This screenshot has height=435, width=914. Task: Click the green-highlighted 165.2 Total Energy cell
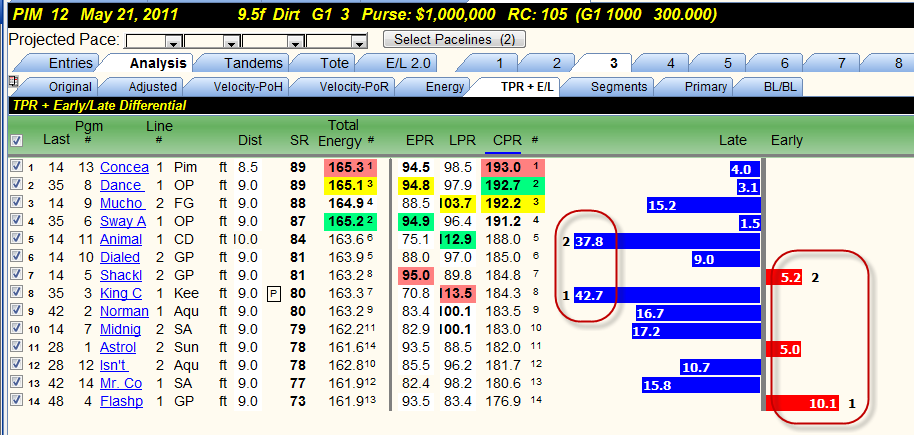click(x=350, y=222)
